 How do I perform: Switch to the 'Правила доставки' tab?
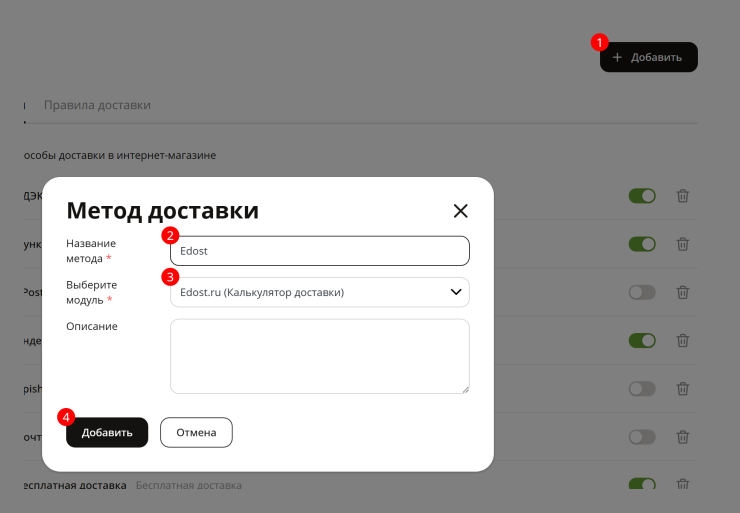[97, 105]
